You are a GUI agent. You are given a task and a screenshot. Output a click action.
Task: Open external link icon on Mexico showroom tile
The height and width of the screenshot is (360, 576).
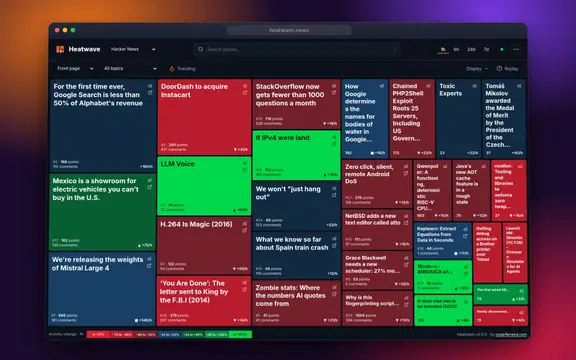(150, 187)
